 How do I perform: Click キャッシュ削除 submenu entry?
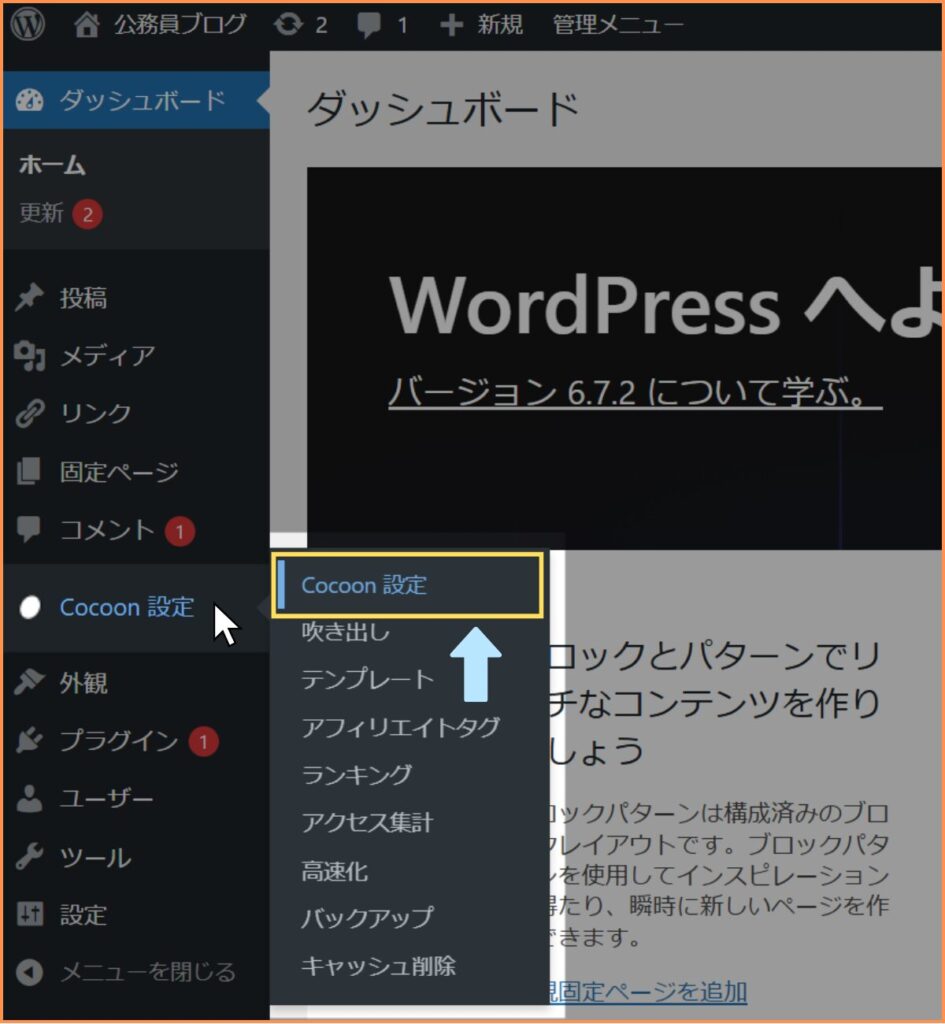[378, 965]
